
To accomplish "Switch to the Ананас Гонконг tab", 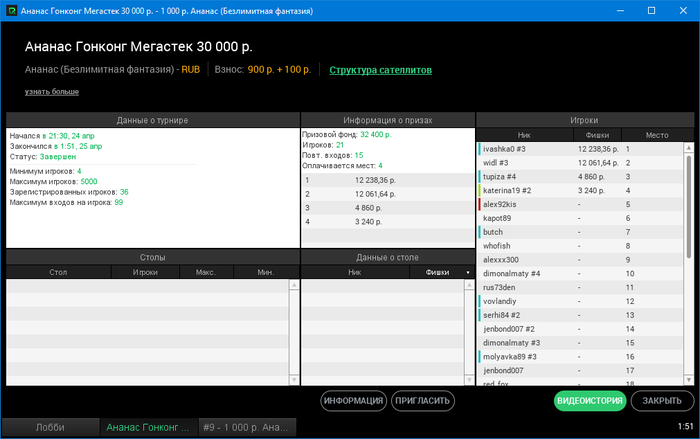I will tap(149, 427).
